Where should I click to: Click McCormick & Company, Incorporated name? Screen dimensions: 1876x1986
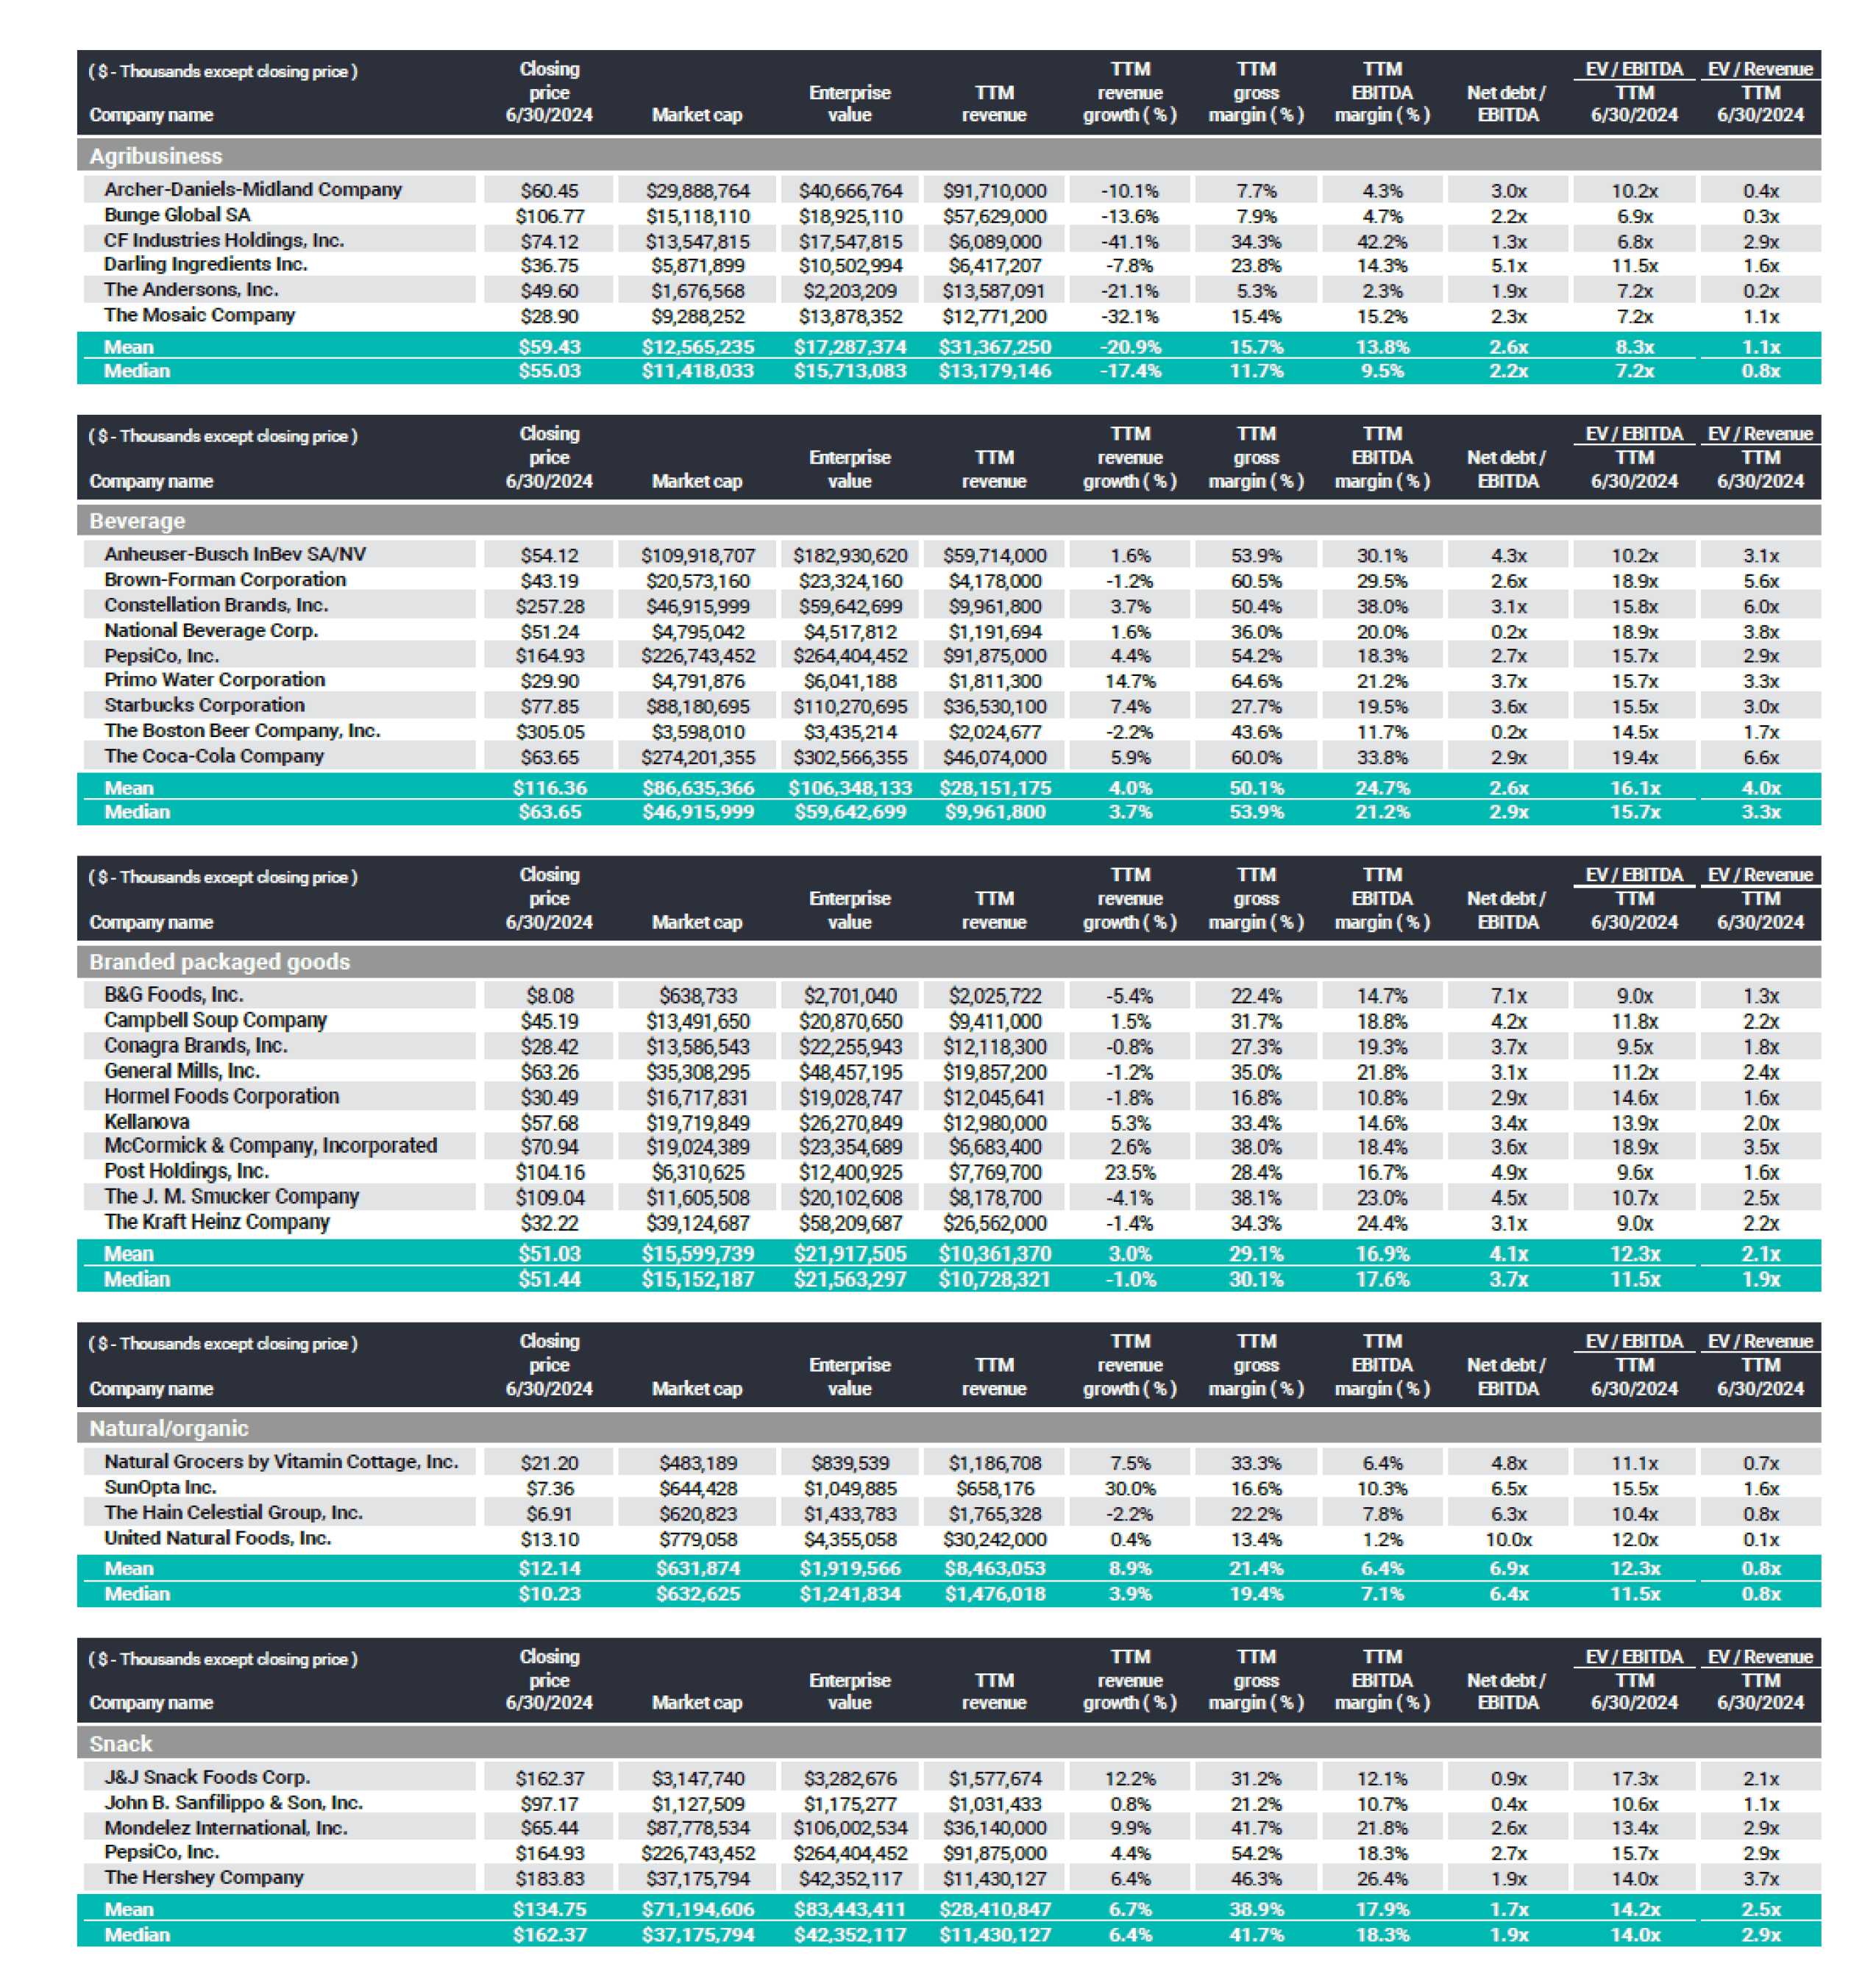(271, 1146)
